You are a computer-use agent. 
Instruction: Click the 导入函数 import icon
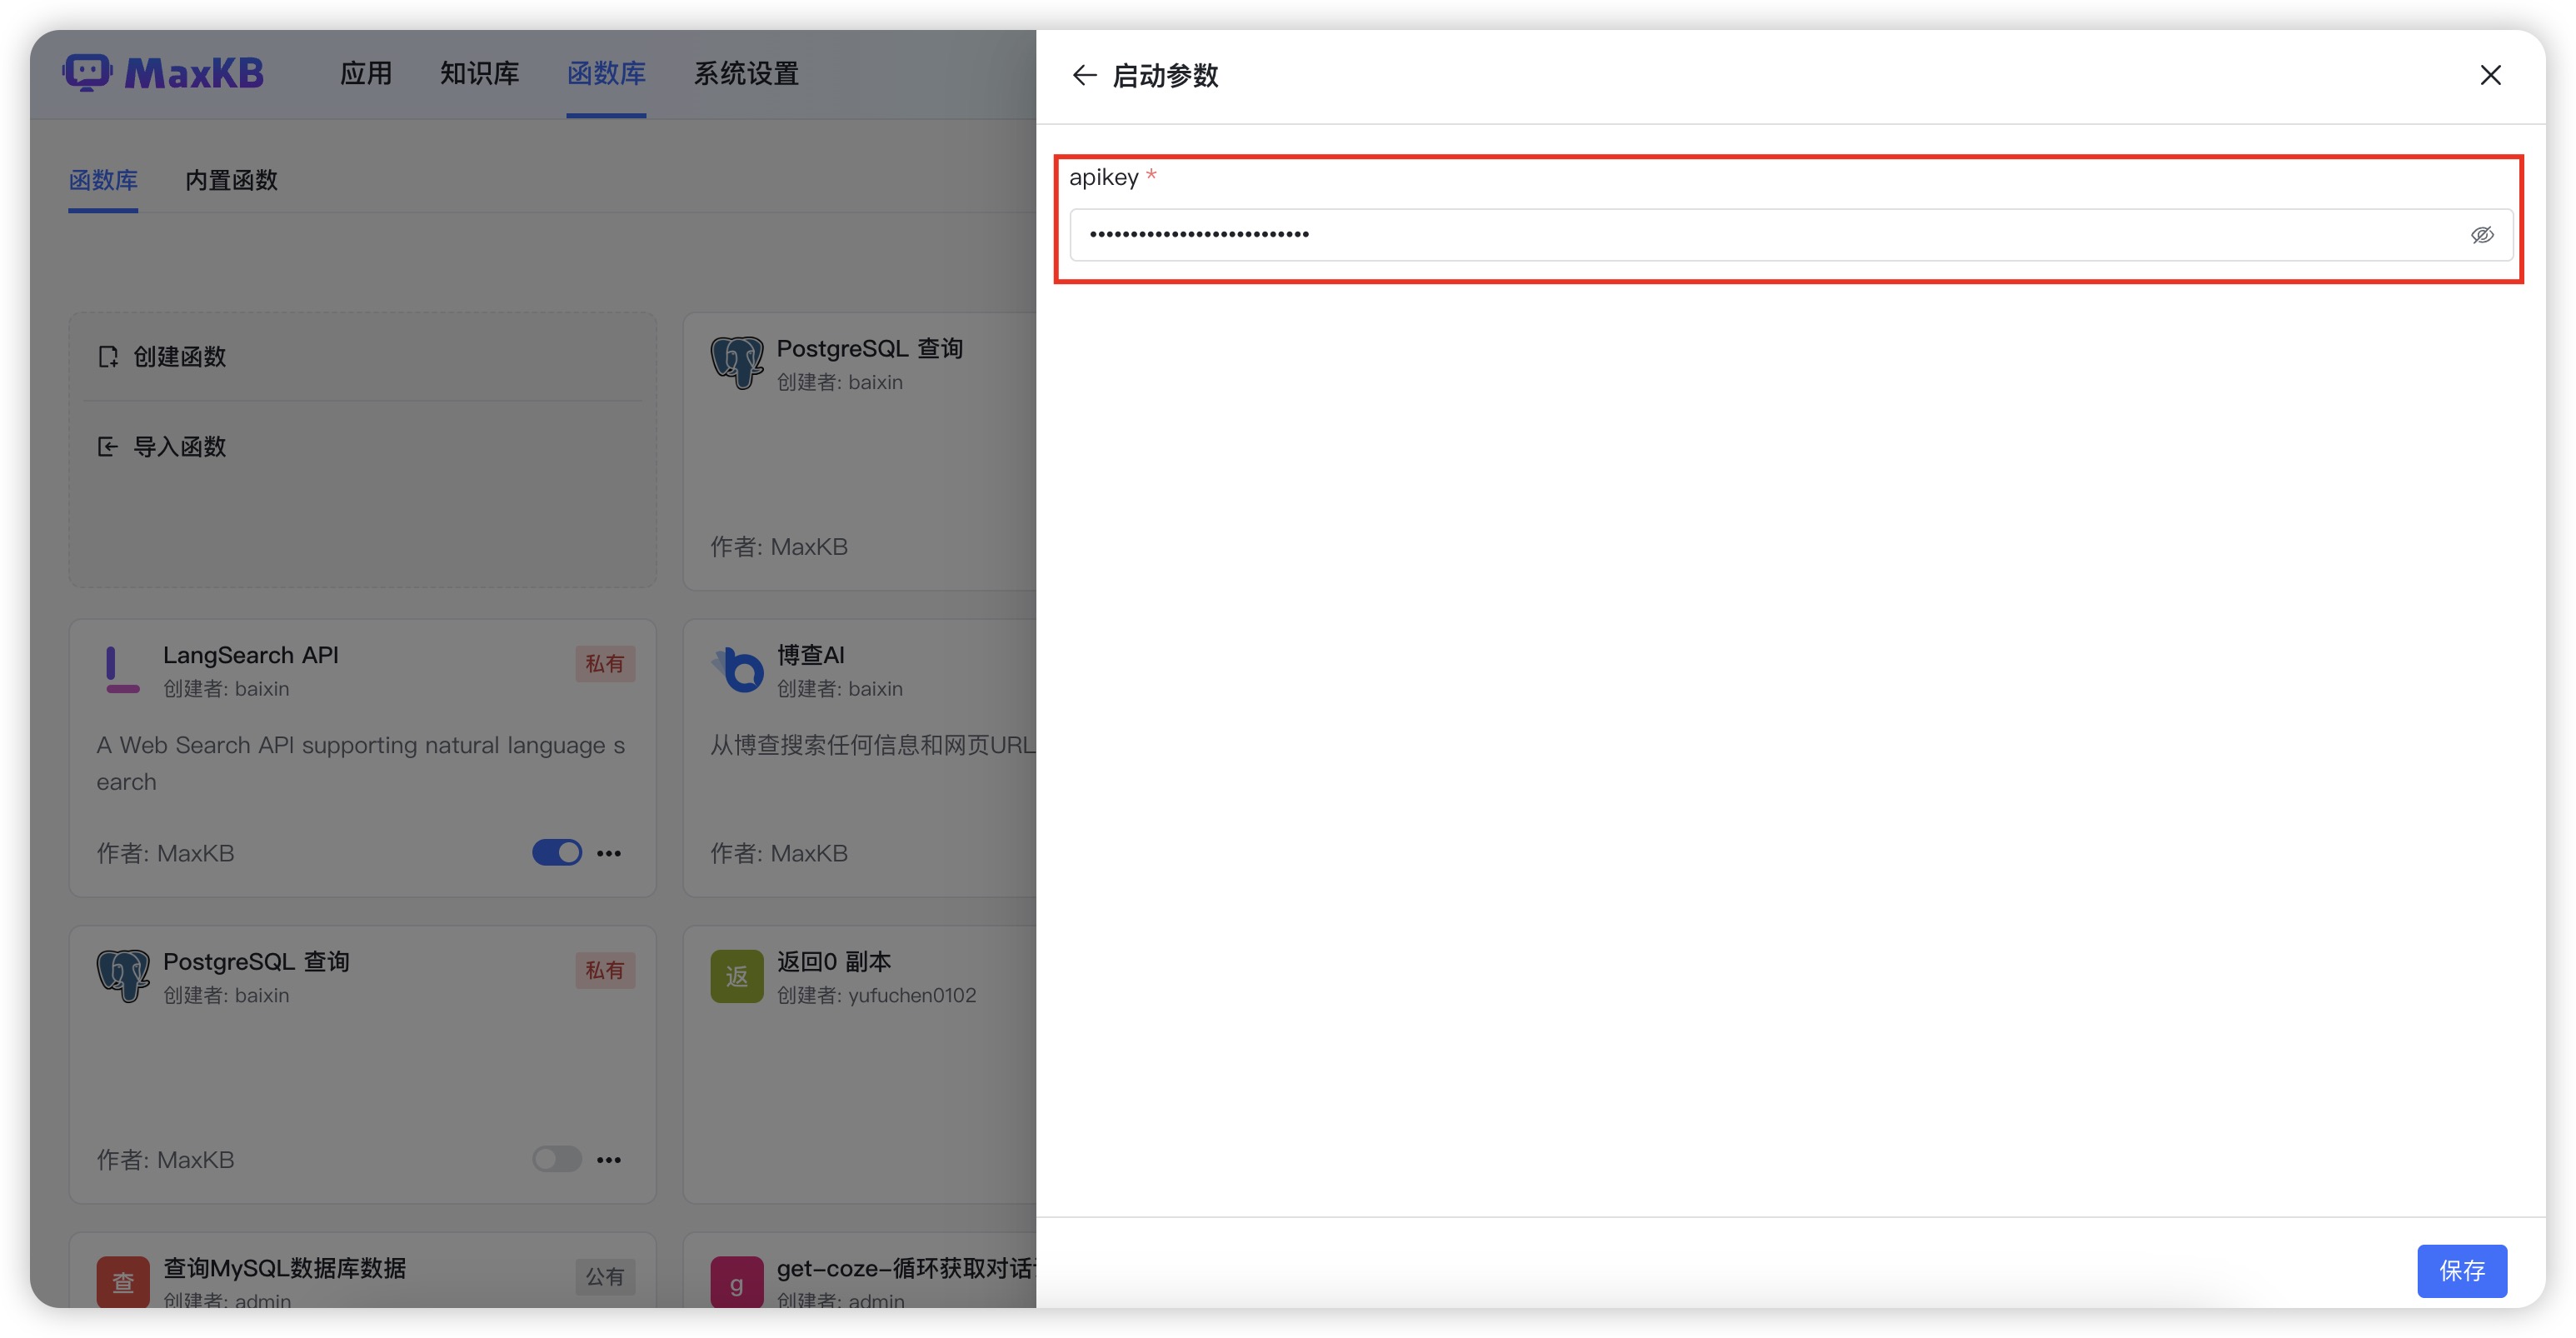(108, 447)
